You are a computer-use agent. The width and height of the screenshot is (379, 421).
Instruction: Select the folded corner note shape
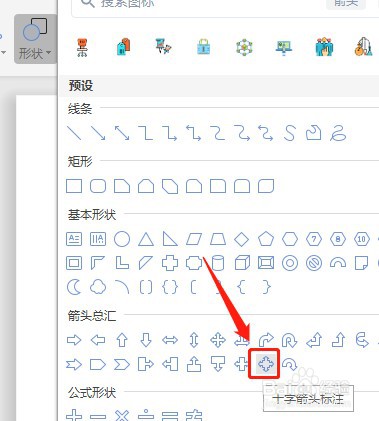tap(362, 263)
